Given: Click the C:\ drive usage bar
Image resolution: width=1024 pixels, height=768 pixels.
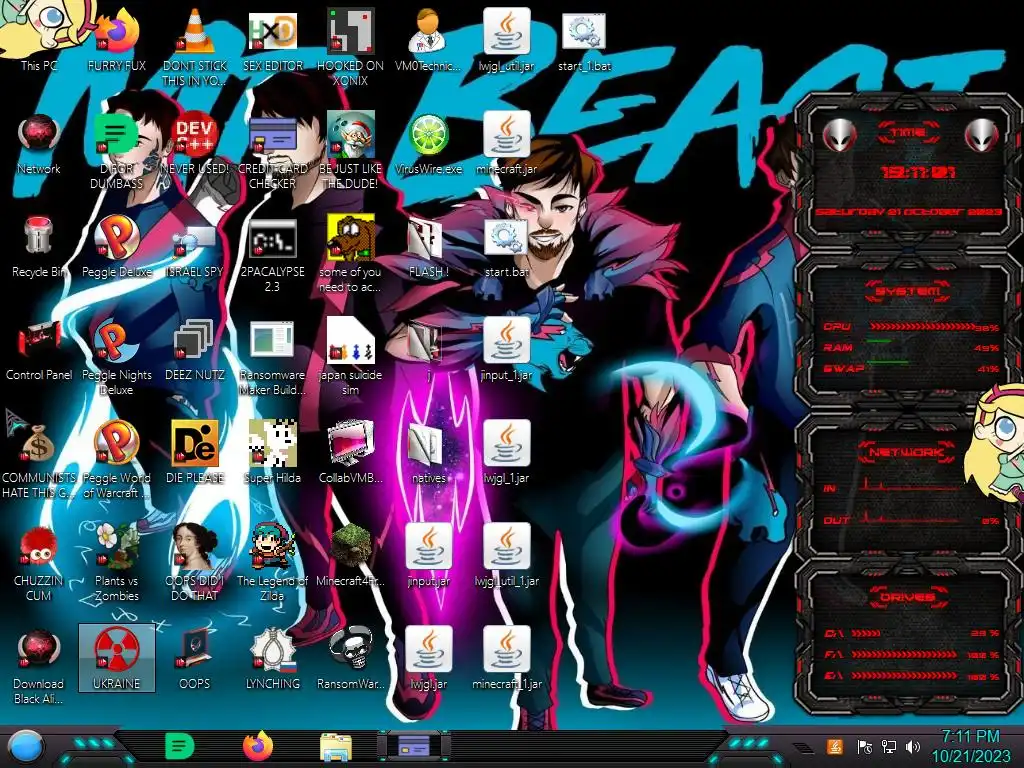Looking at the screenshot, I should click(x=867, y=633).
